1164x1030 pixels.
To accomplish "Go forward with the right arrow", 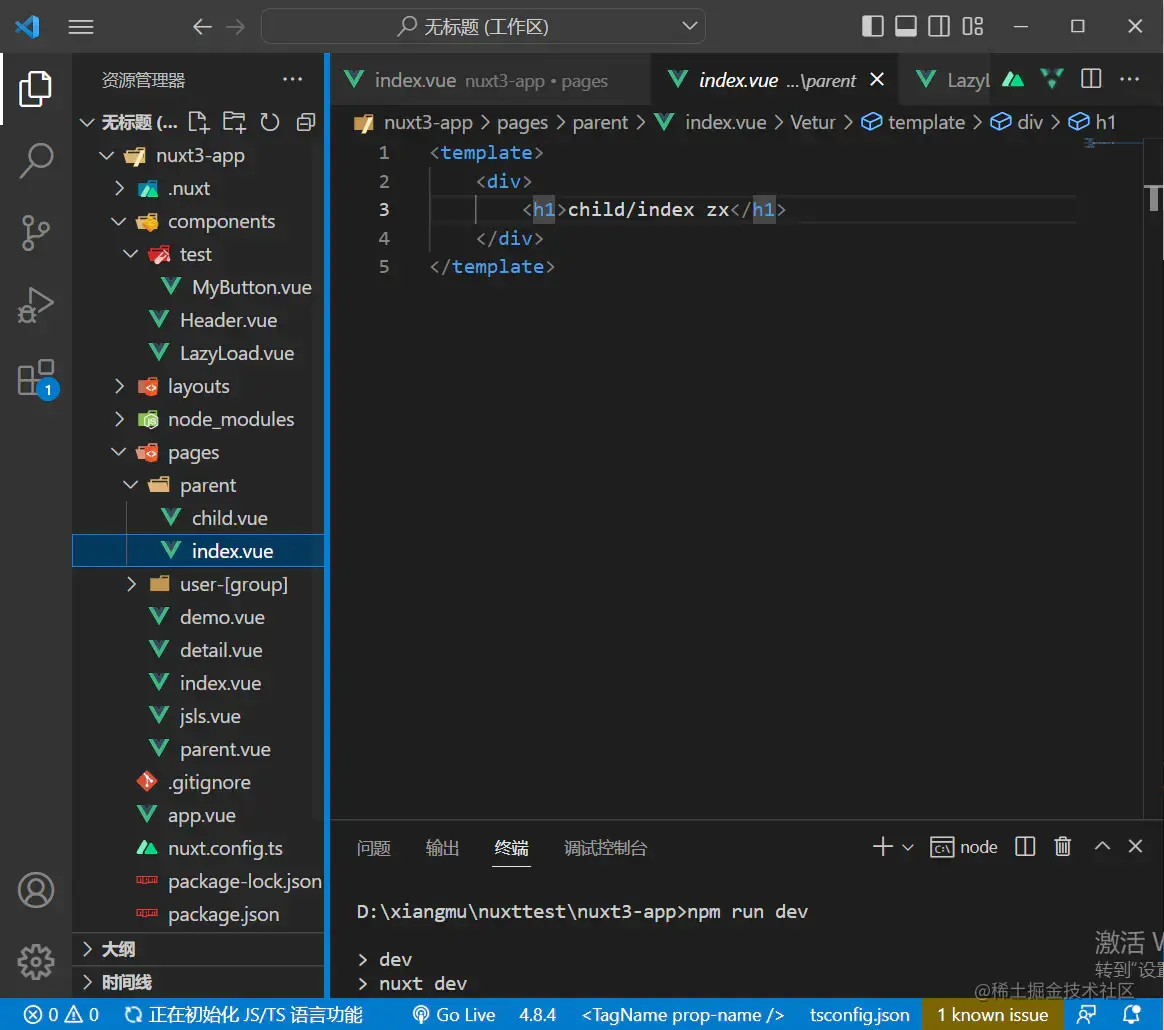I will point(235,27).
